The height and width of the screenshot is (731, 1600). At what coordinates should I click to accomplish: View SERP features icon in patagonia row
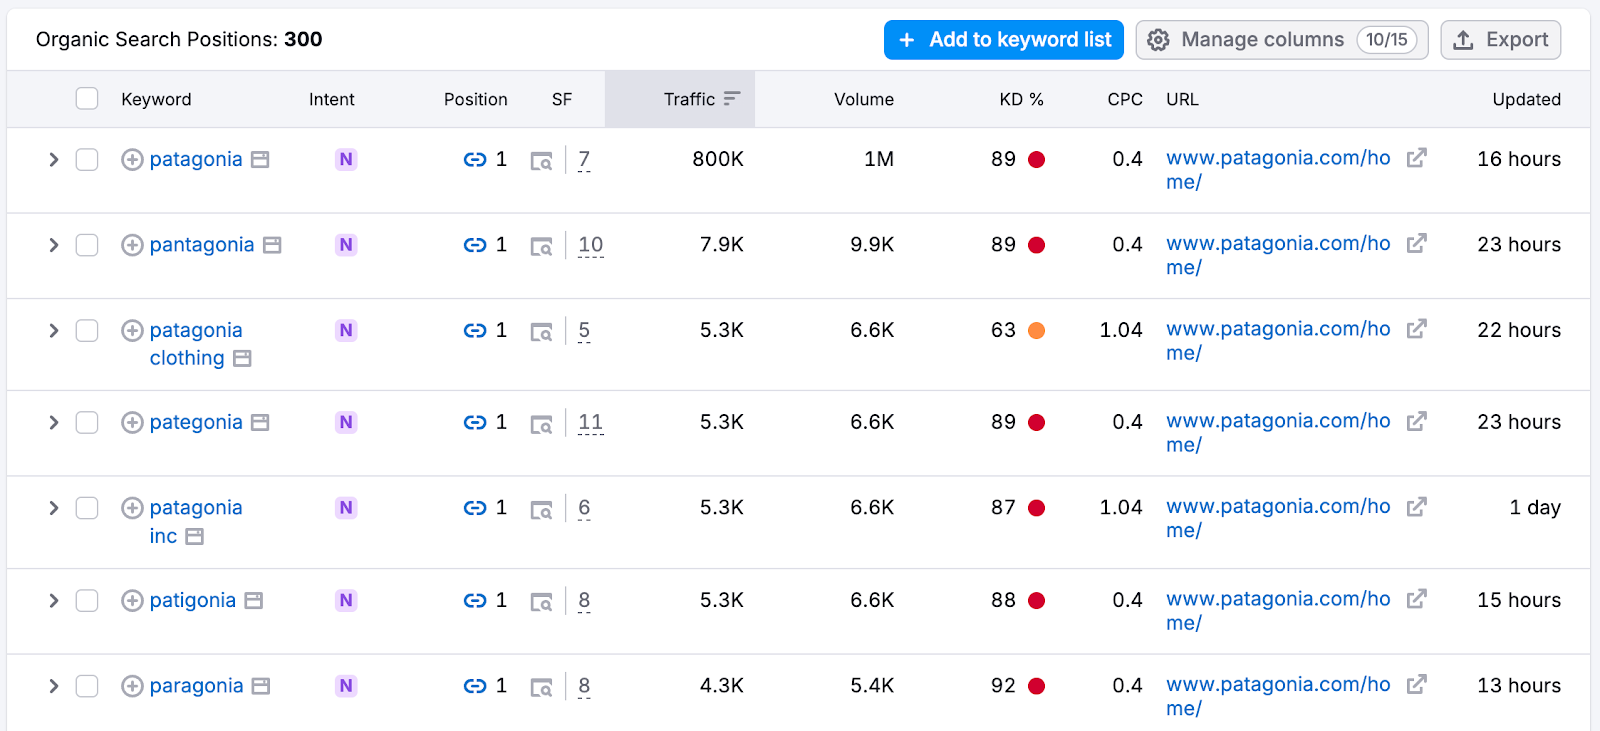coord(541,161)
